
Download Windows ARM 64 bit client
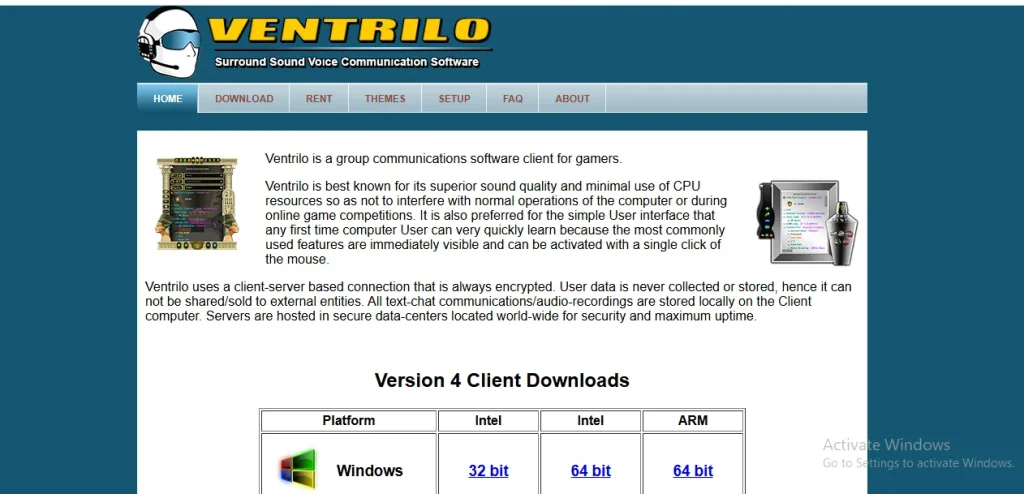click(693, 470)
